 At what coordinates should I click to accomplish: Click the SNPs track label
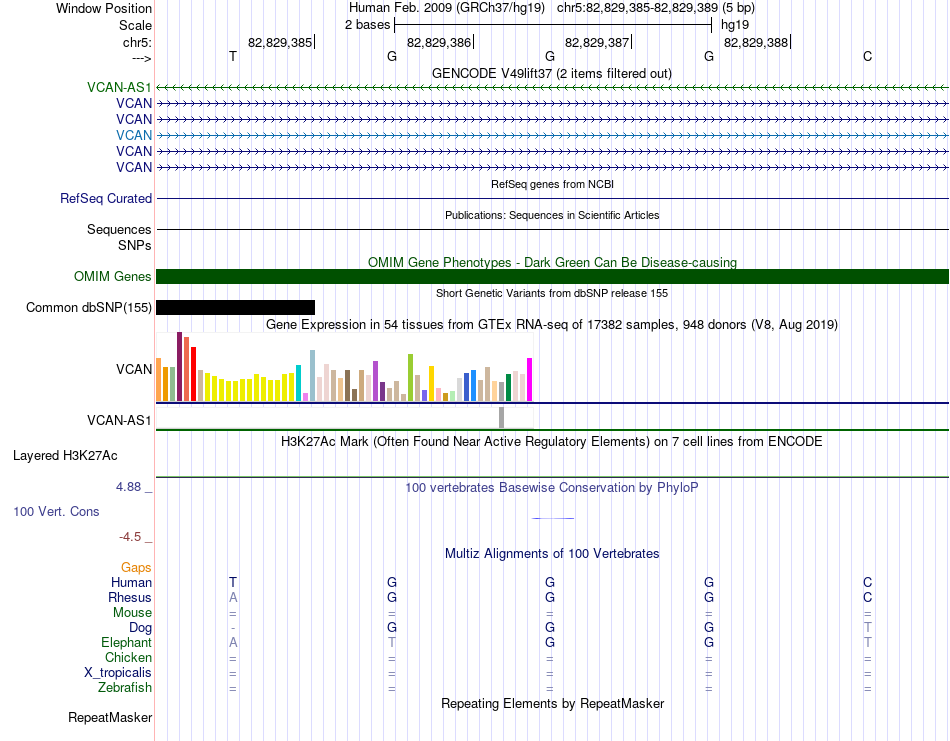click(135, 245)
